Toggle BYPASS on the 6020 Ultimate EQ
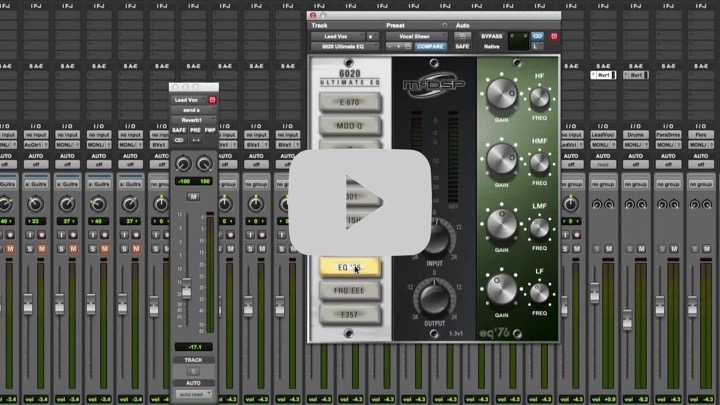The image size is (720, 405). pyautogui.click(x=491, y=36)
